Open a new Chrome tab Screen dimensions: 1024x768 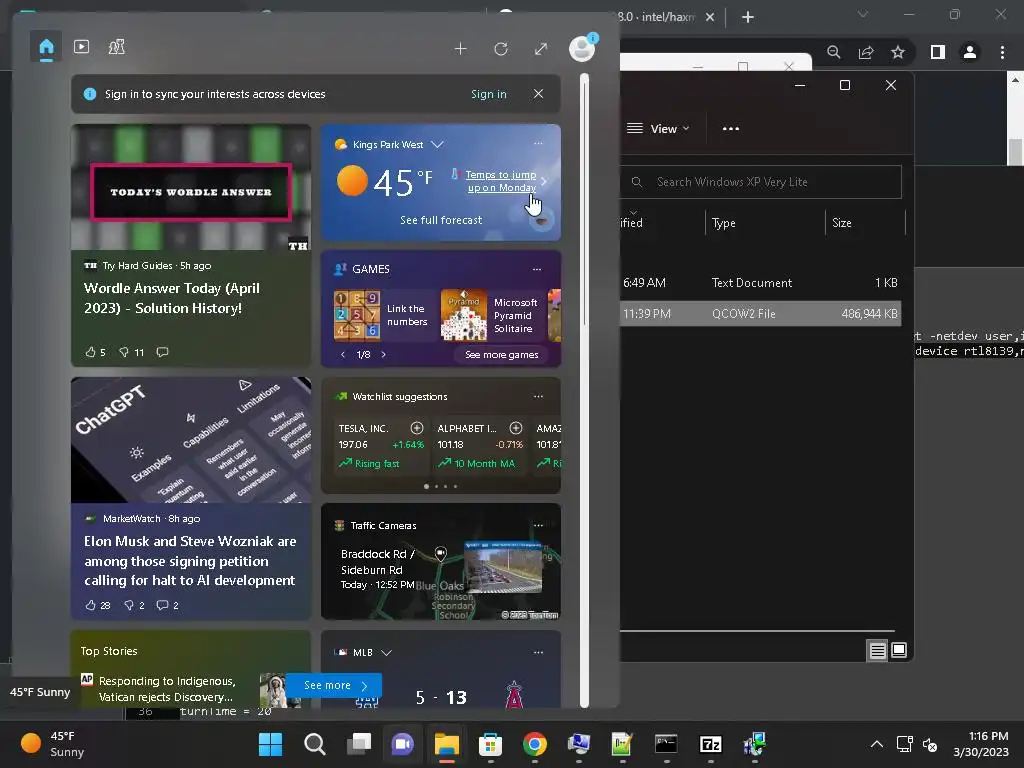(x=748, y=17)
